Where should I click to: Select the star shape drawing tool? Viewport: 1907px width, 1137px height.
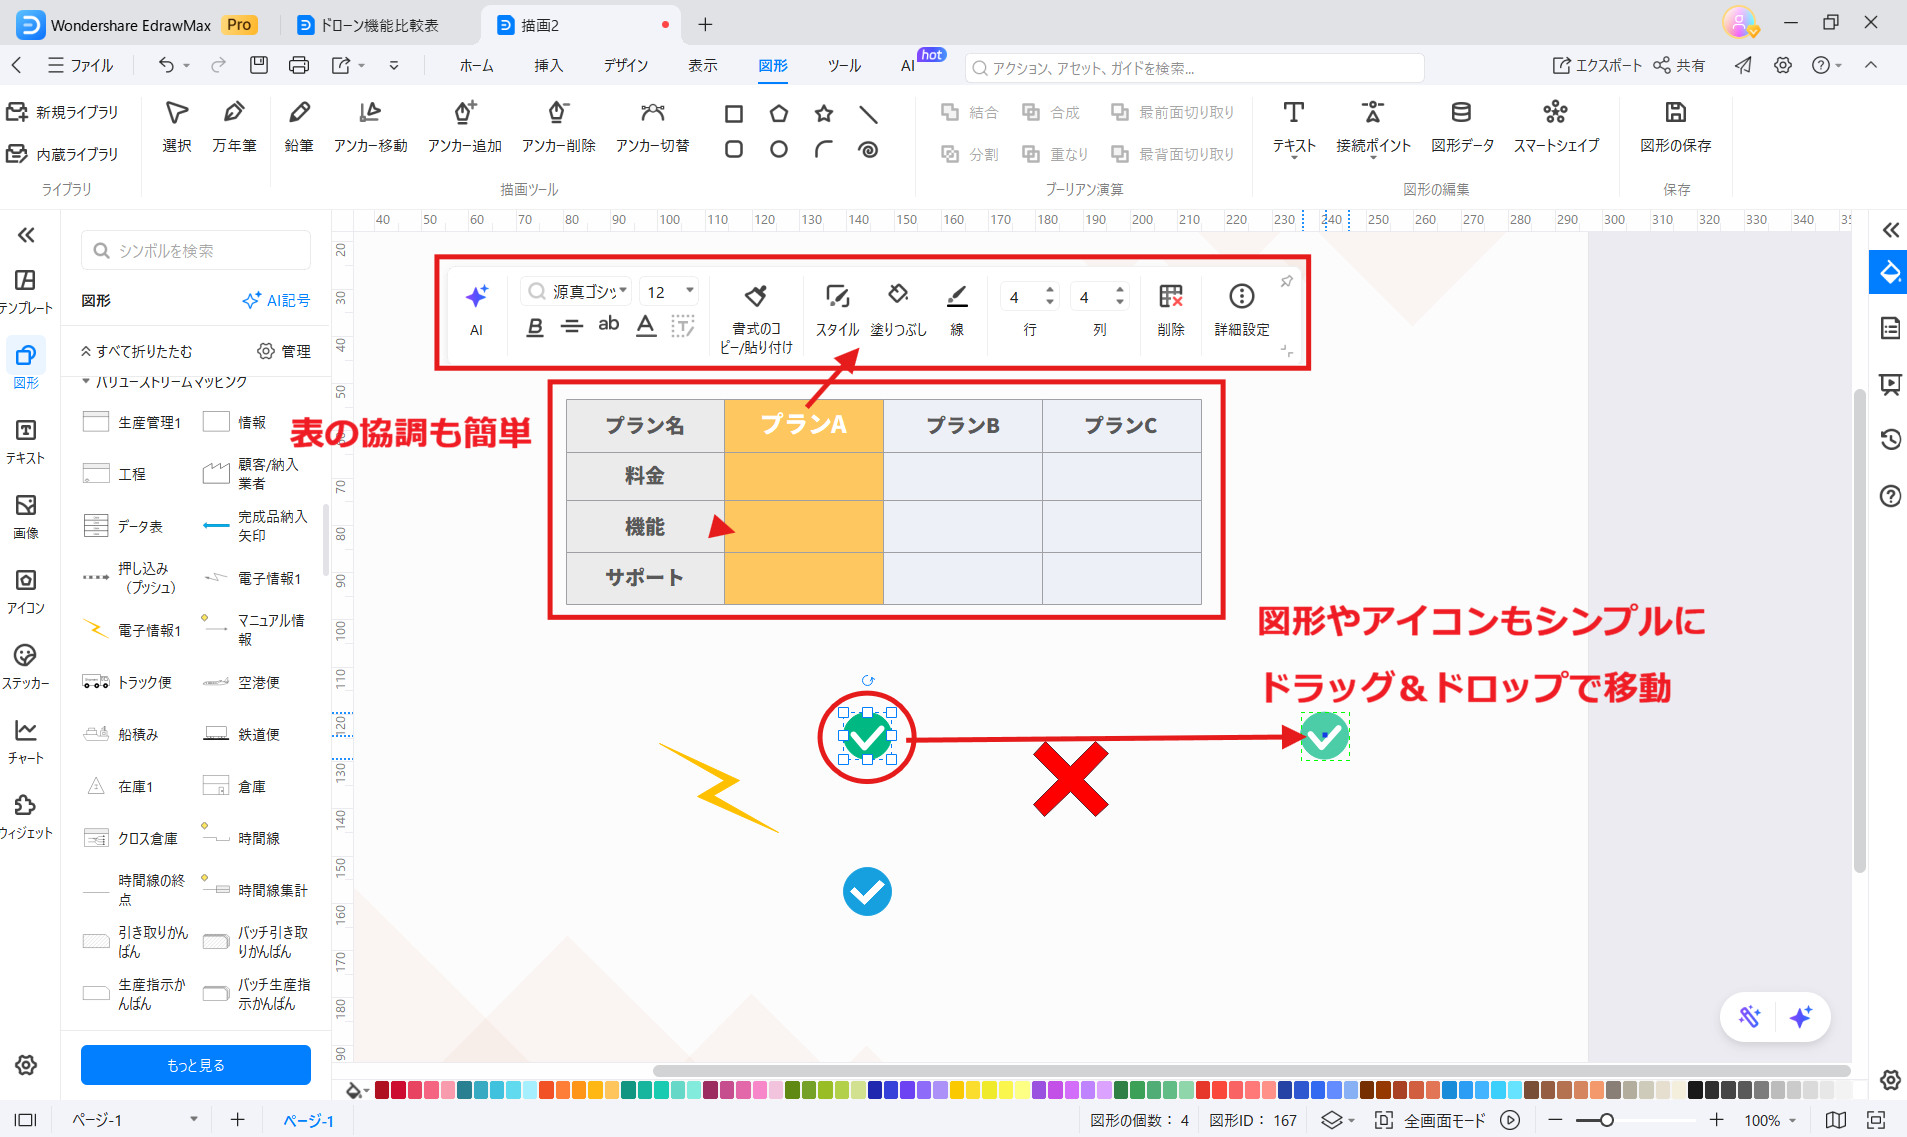pos(824,114)
